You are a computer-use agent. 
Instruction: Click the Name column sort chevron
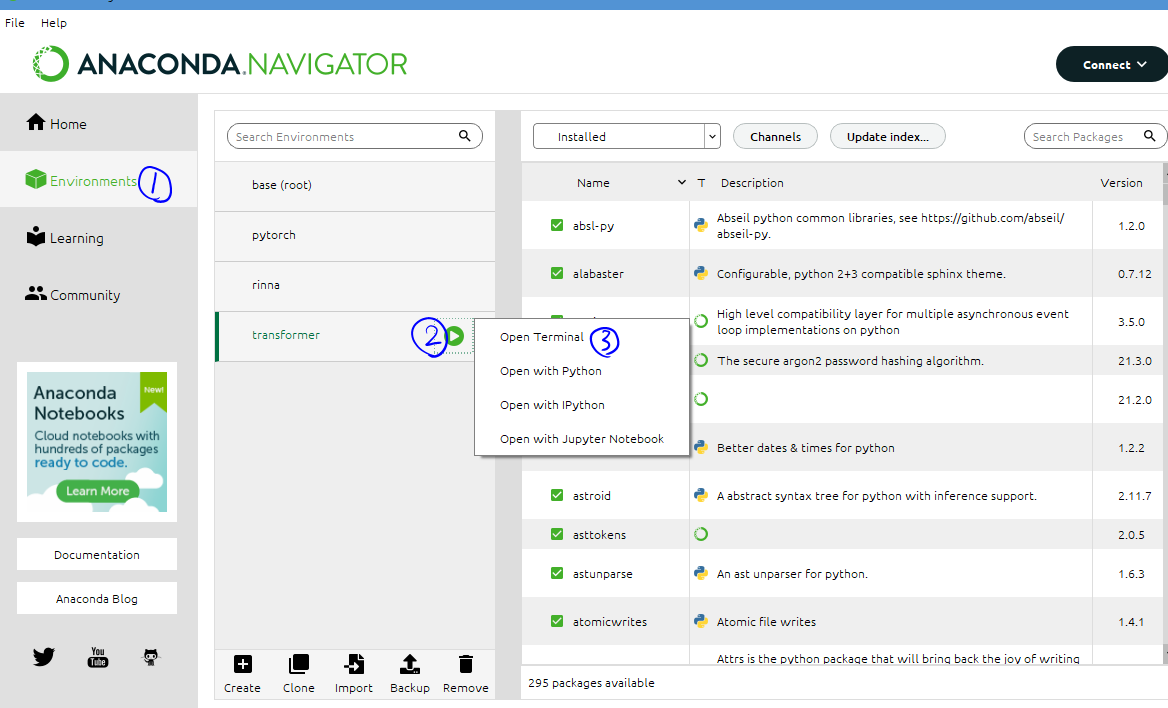(681, 183)
